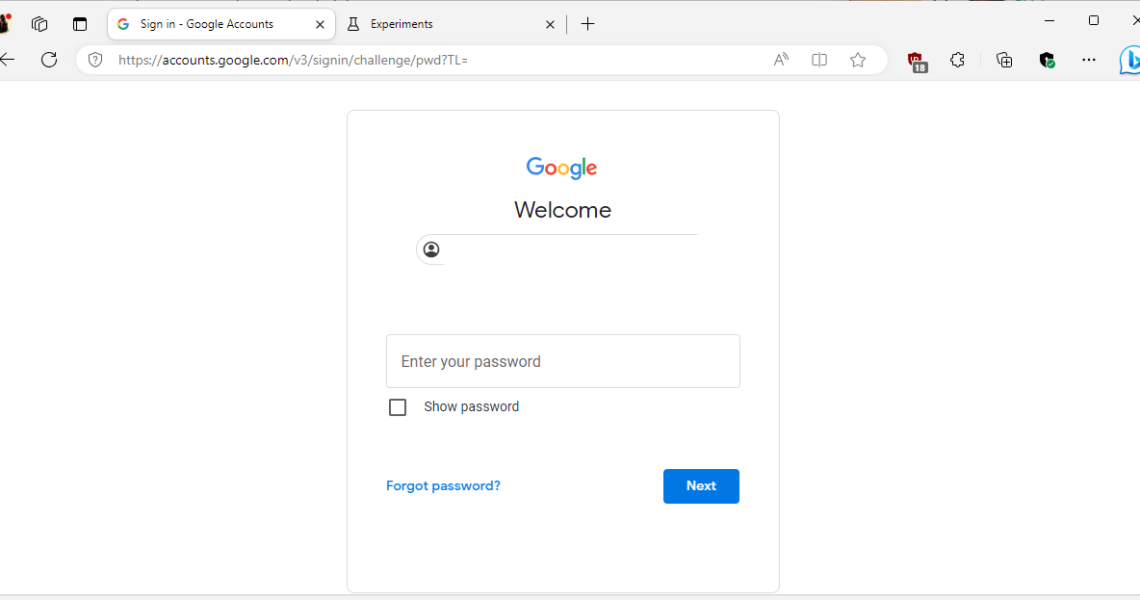The height and width of the screenshot is (600, 1140).
Task: Open the Workspaces icon
Action: [40, 24]
